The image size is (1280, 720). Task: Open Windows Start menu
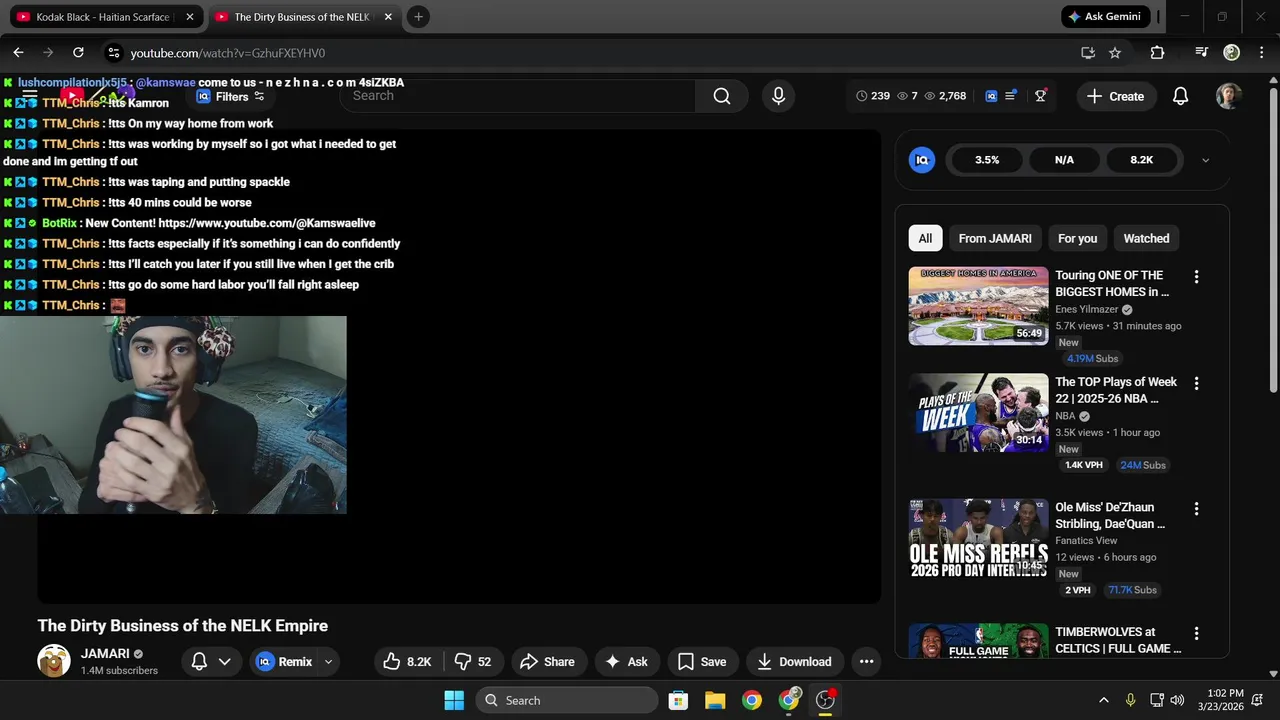tap(454, 700)
